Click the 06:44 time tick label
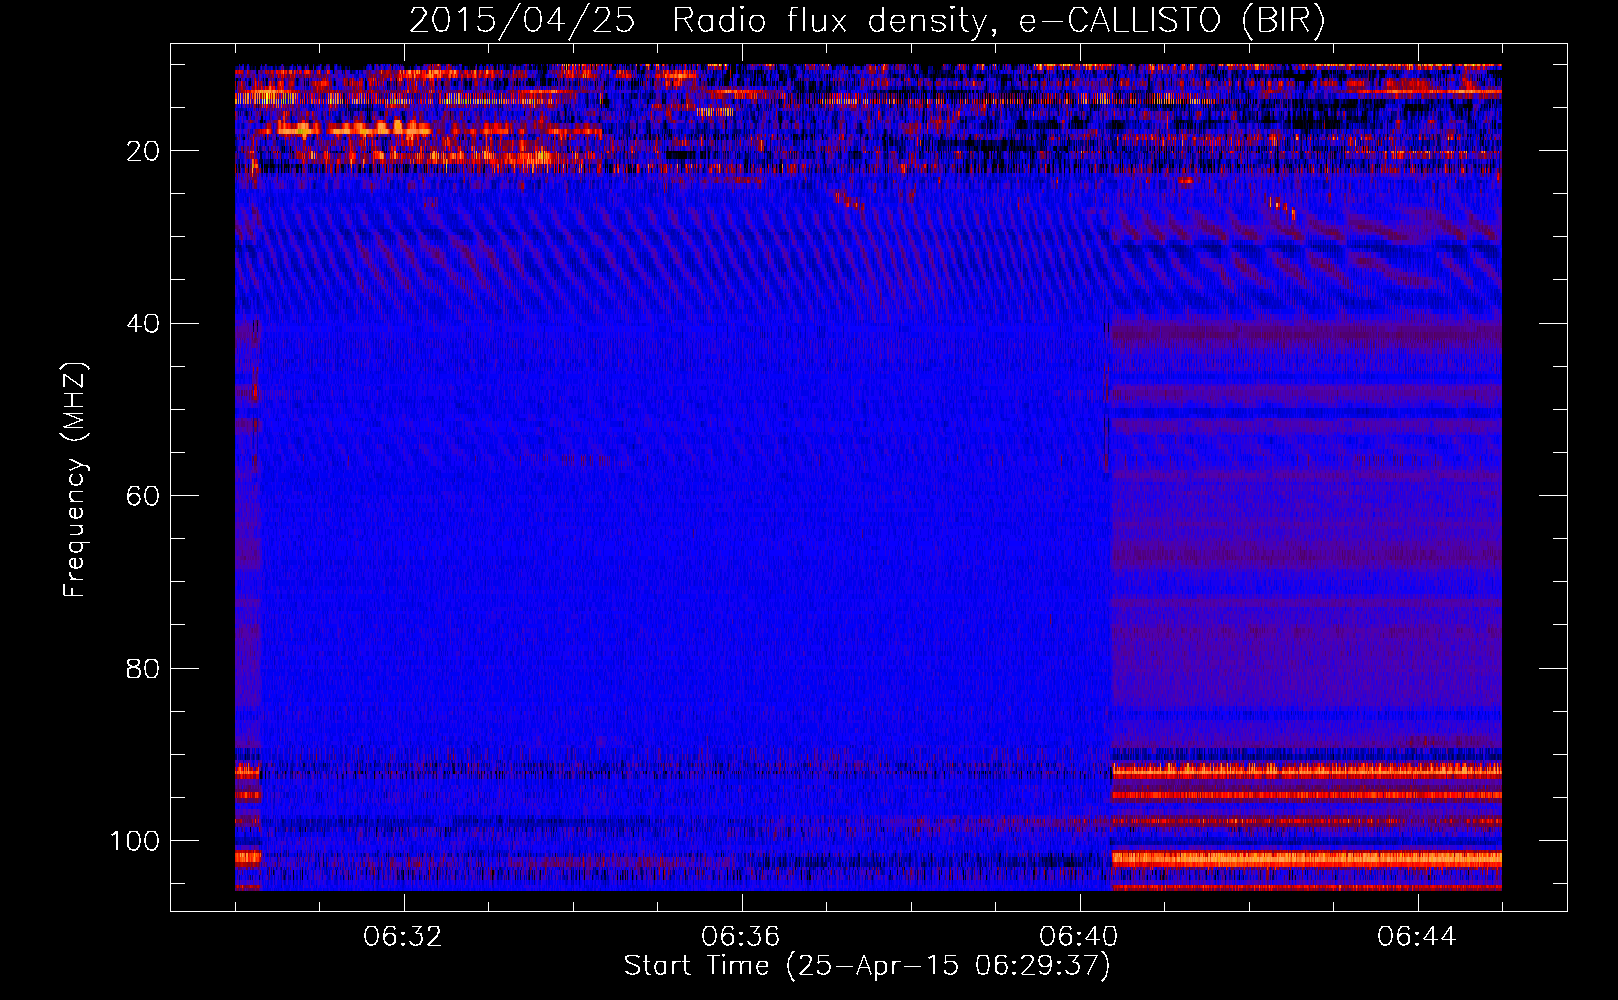This screenshot has height=1000, width=1618. [1417, 937]
